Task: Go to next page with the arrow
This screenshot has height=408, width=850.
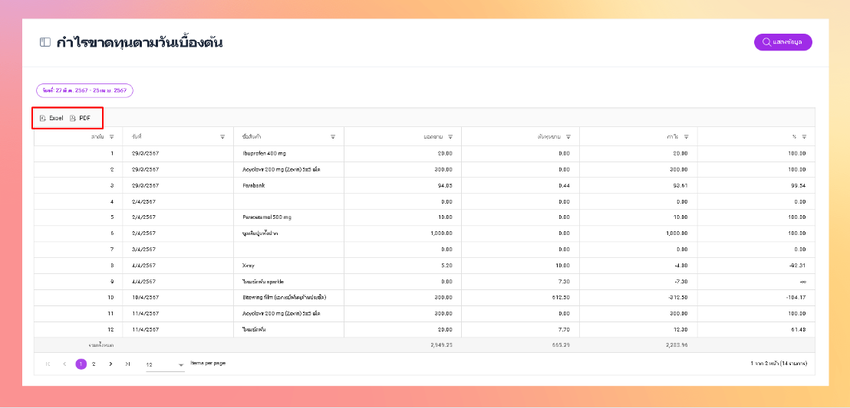Action: pos(111,364)
